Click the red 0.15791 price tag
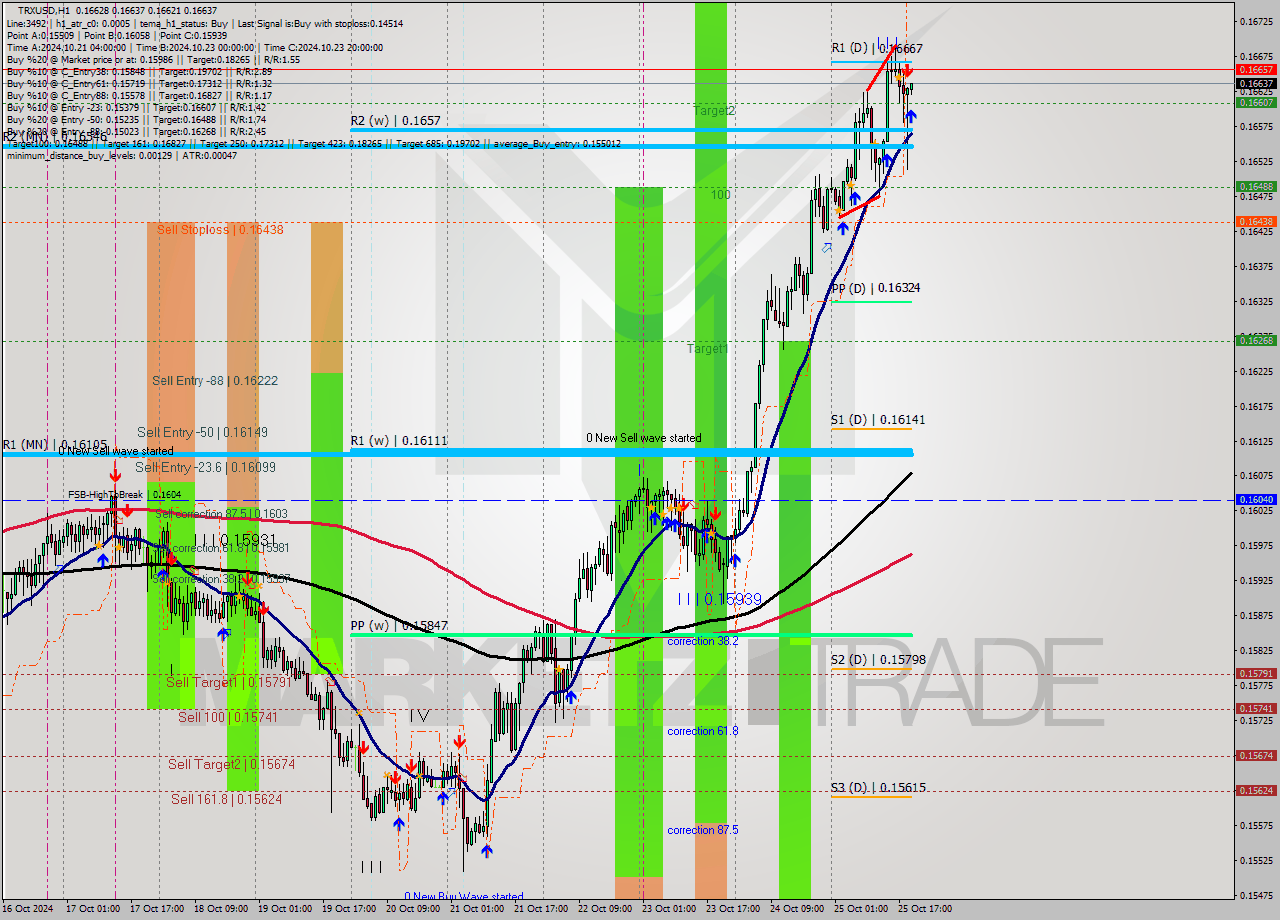The image size is (1280, 920). coord(1256,673)
